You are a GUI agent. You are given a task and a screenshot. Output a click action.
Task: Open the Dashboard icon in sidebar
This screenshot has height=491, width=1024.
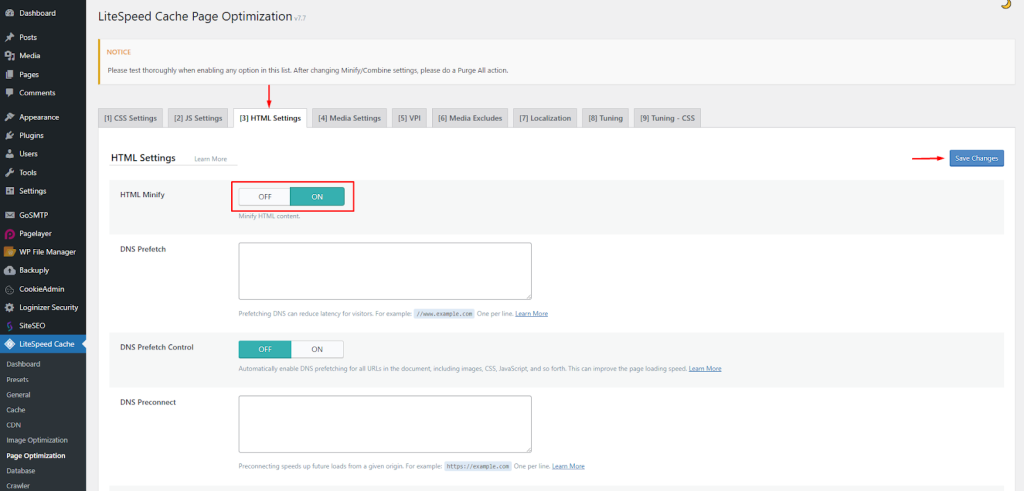(x=9, y=13)
